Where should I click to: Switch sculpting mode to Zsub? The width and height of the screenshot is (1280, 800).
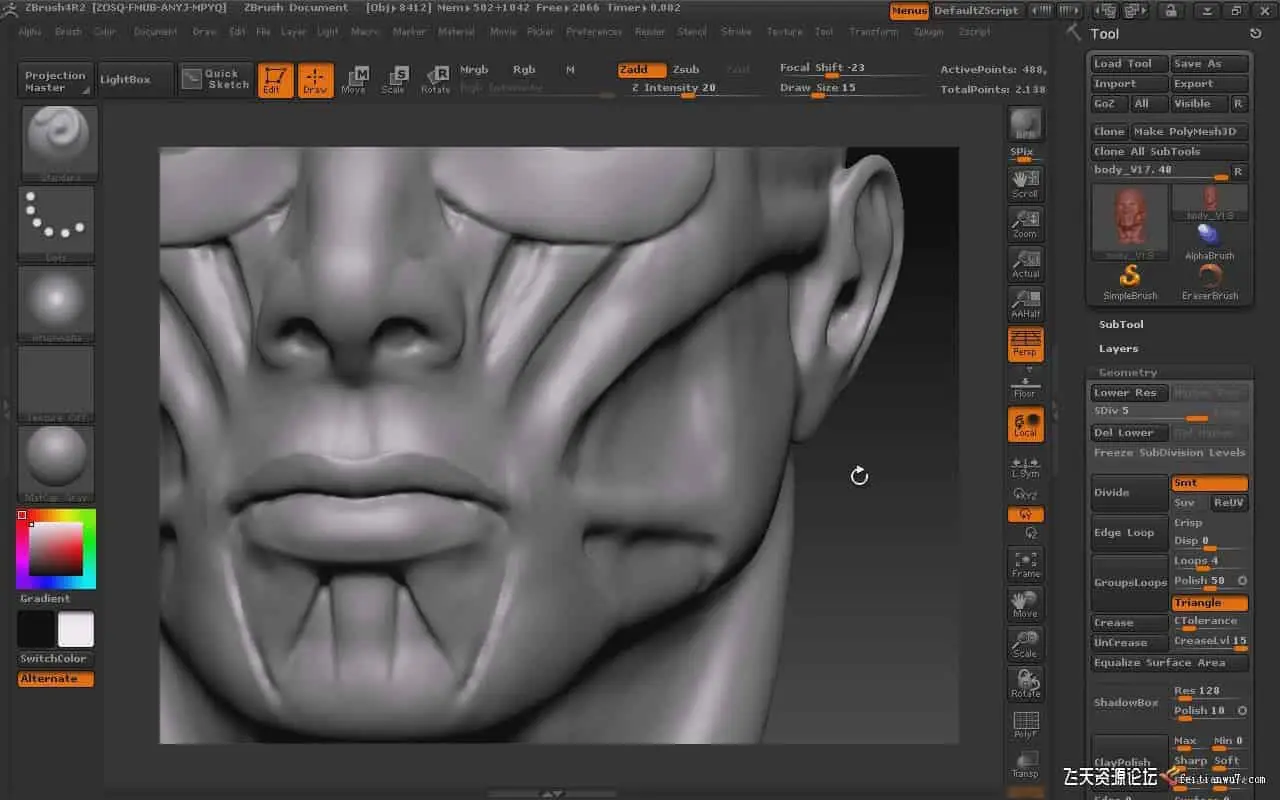pos(686,70)
